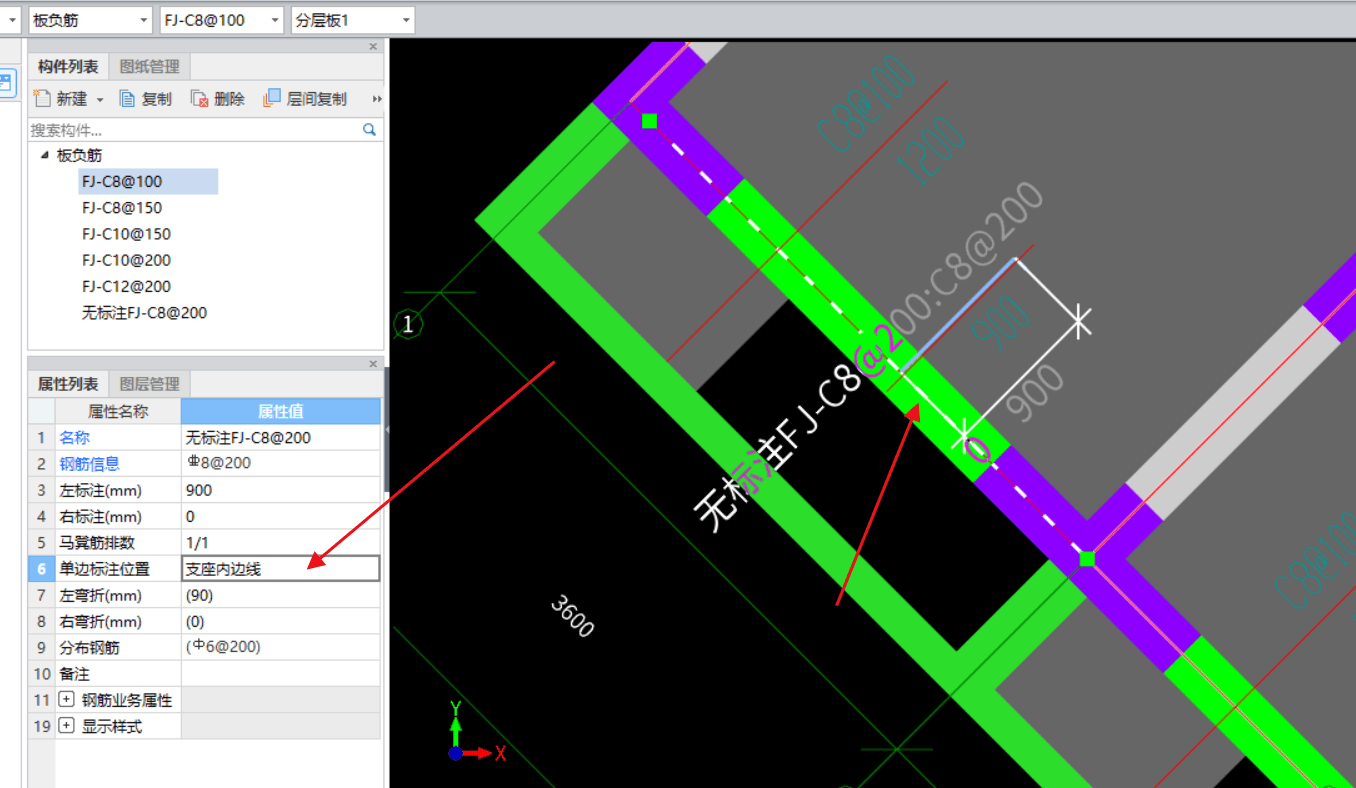
Task: Click the XY coordinate axis icon
Action: point(476,733)
